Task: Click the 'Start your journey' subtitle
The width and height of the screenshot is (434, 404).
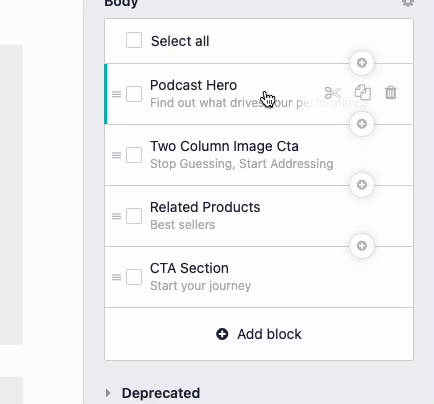Action: 201,286
